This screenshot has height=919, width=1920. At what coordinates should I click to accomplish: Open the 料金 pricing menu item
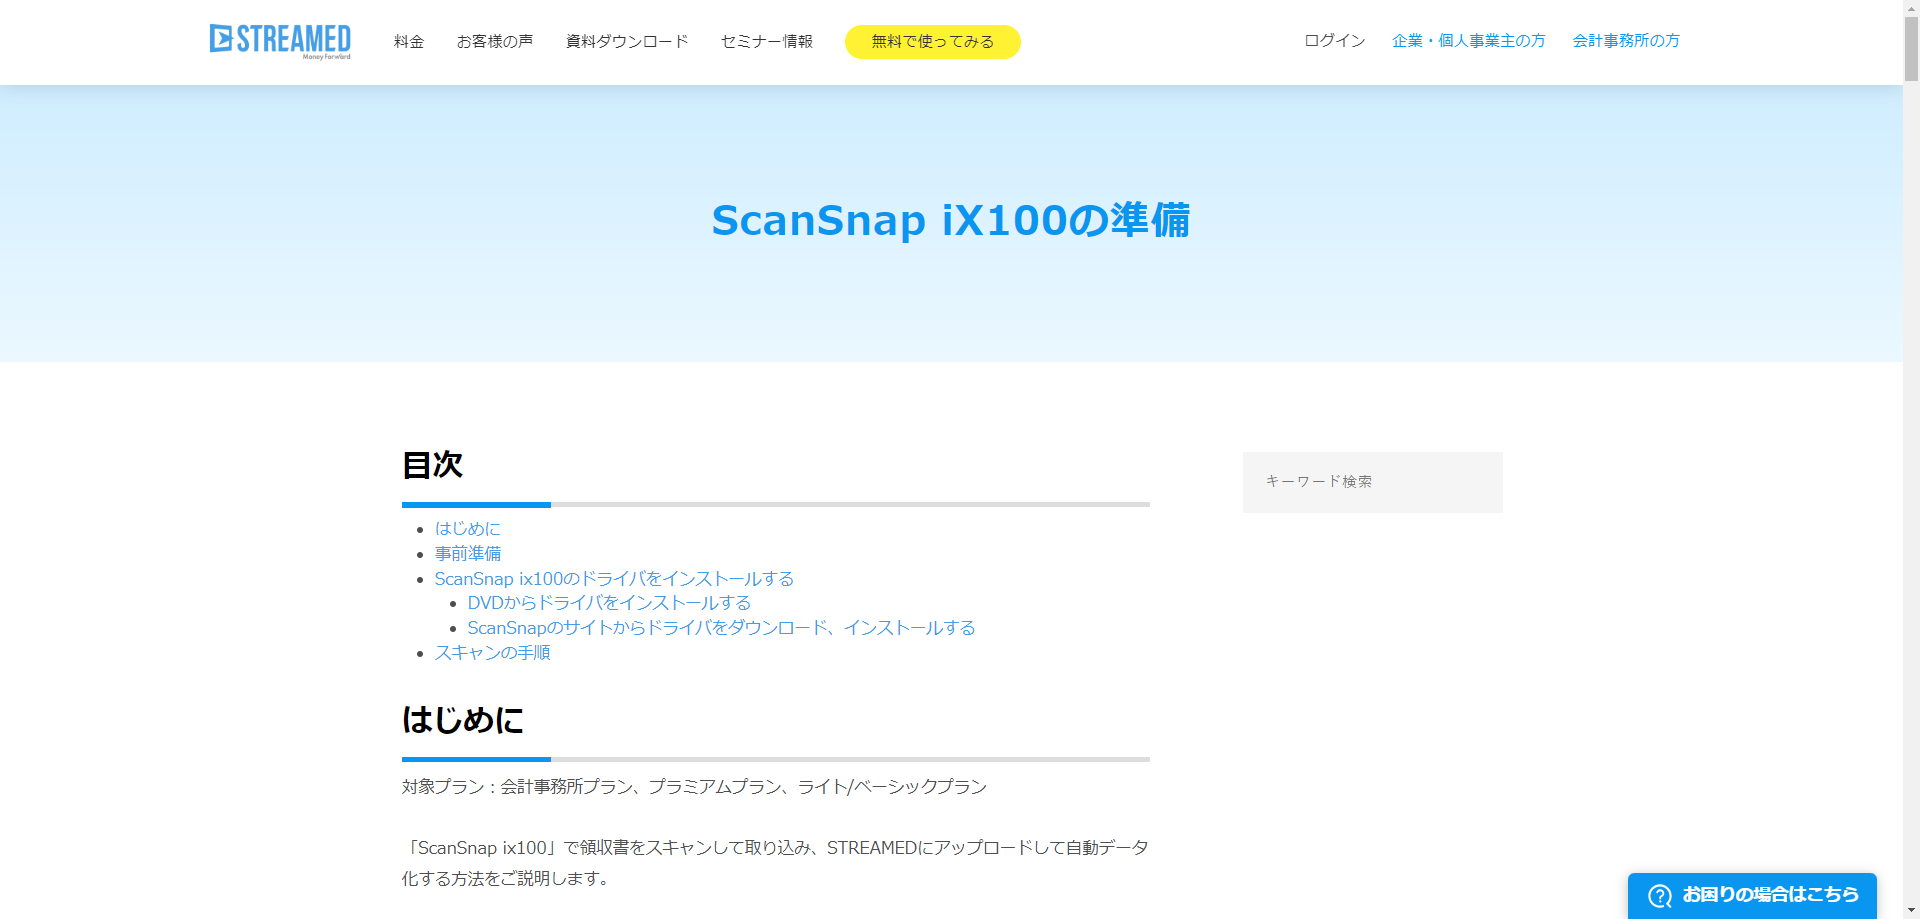point(409,42)
